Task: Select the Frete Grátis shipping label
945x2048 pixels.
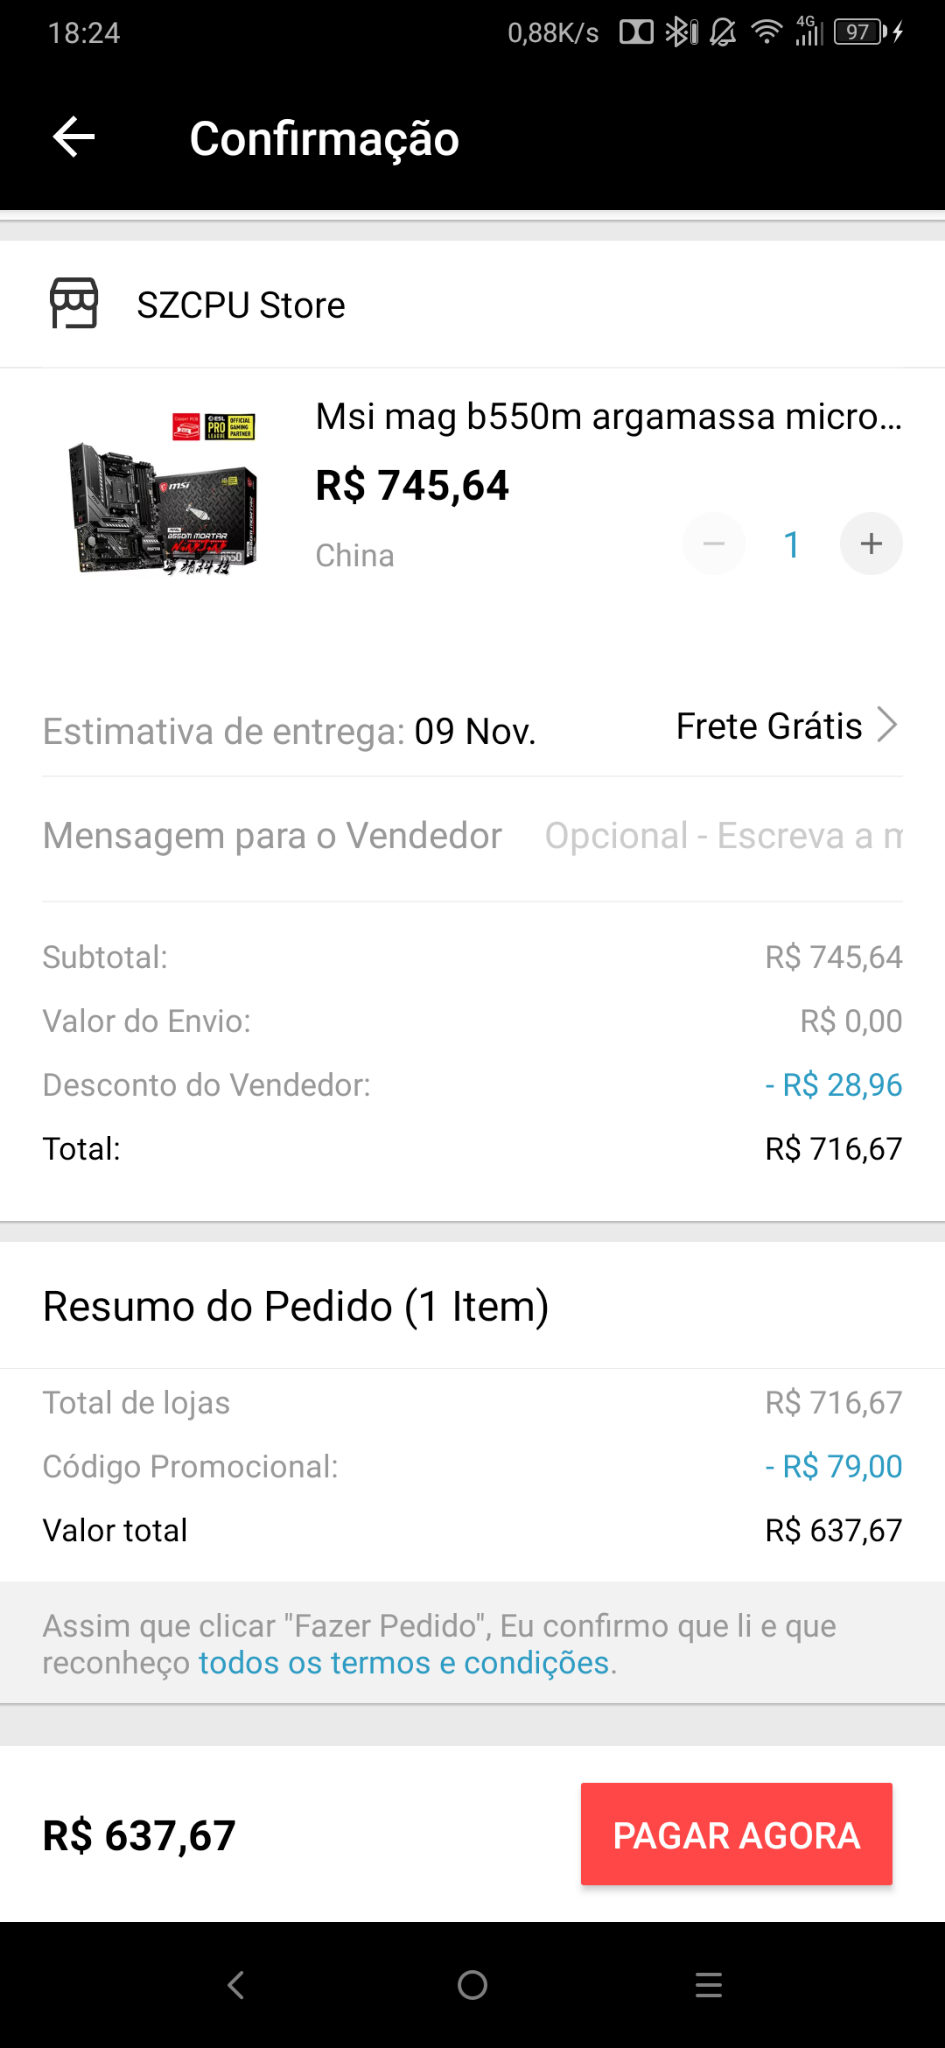Action: pos(769,726)
